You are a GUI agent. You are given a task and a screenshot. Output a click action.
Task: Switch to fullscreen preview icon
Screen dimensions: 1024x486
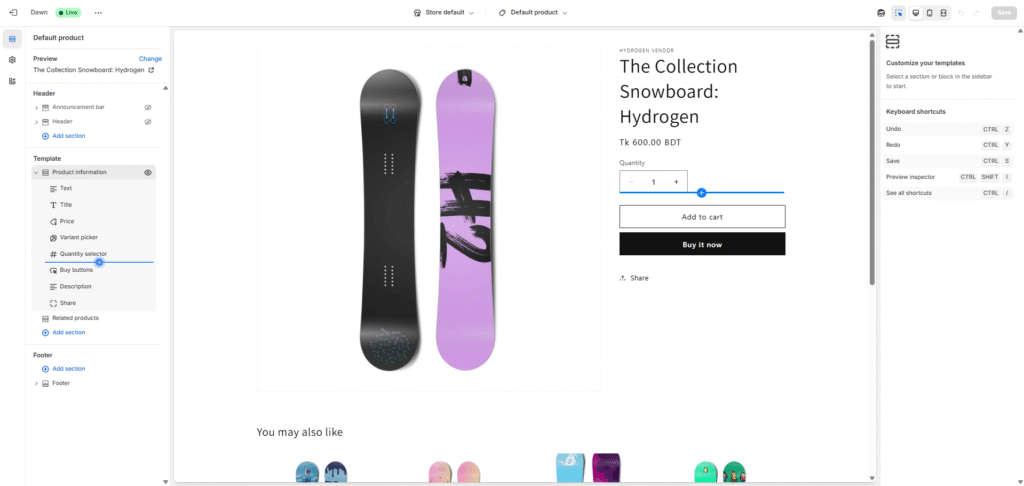click(x=944, y=13)
